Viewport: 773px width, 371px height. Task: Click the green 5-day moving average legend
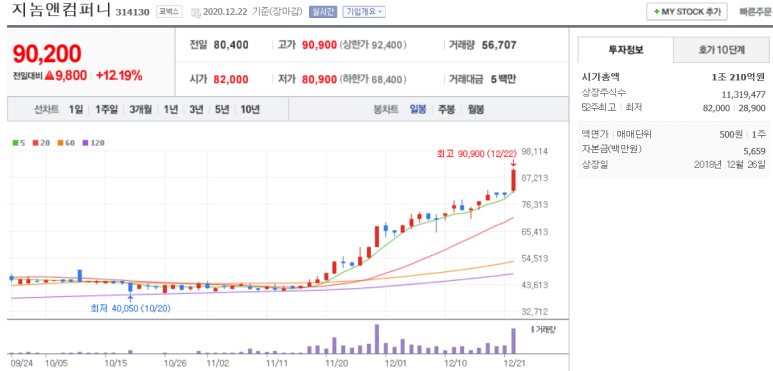pyautogui.click(x=18, y=143)
